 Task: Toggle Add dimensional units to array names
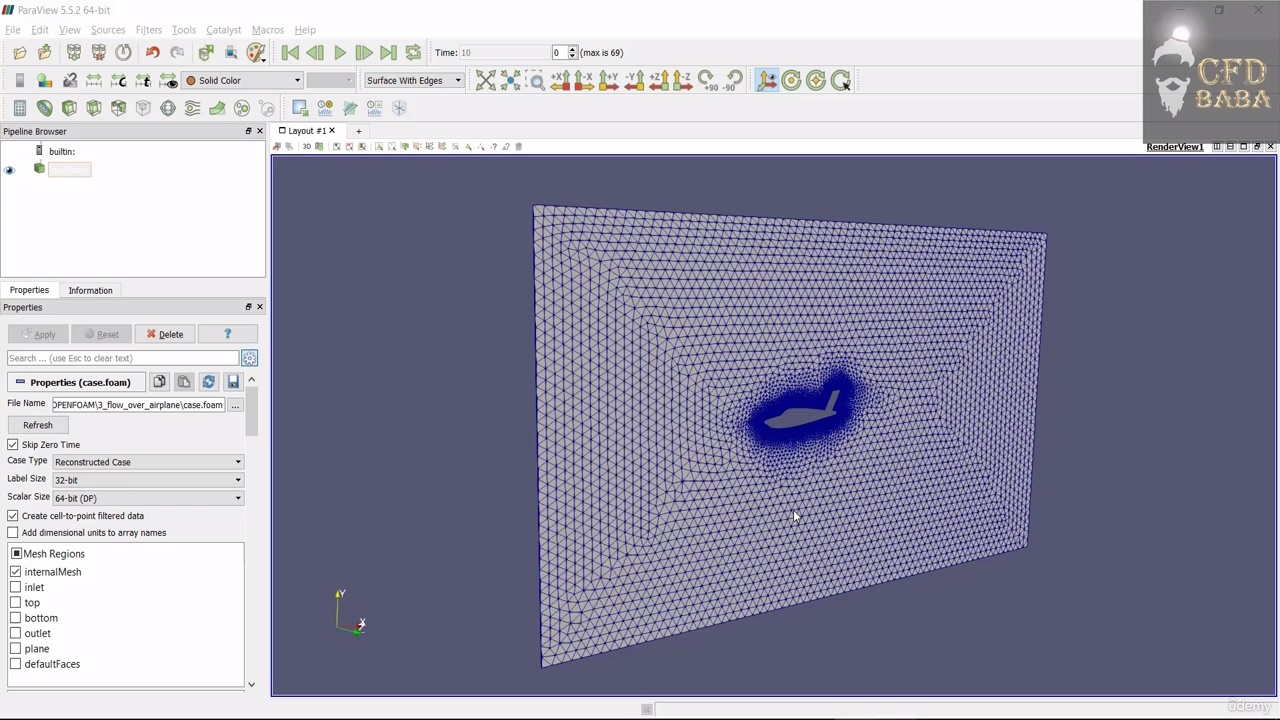click(x=13, y=533)
